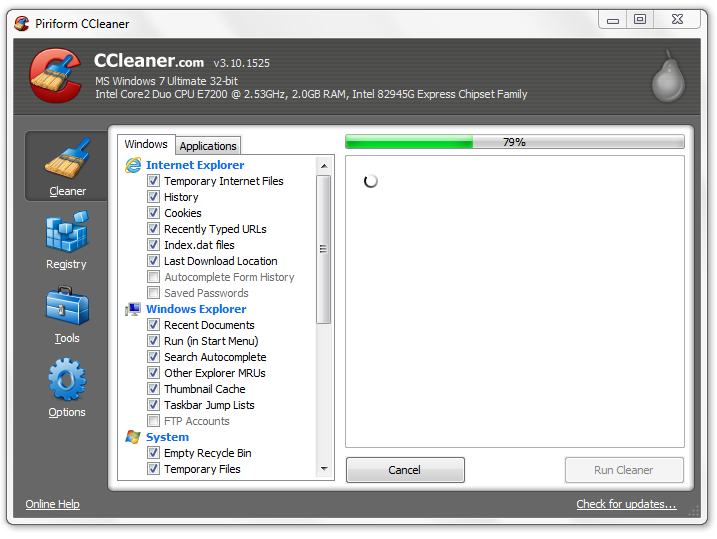The image size is (717, 539).
Task: Toggle Temporary Files checkbox
Action: coord(154,469)
